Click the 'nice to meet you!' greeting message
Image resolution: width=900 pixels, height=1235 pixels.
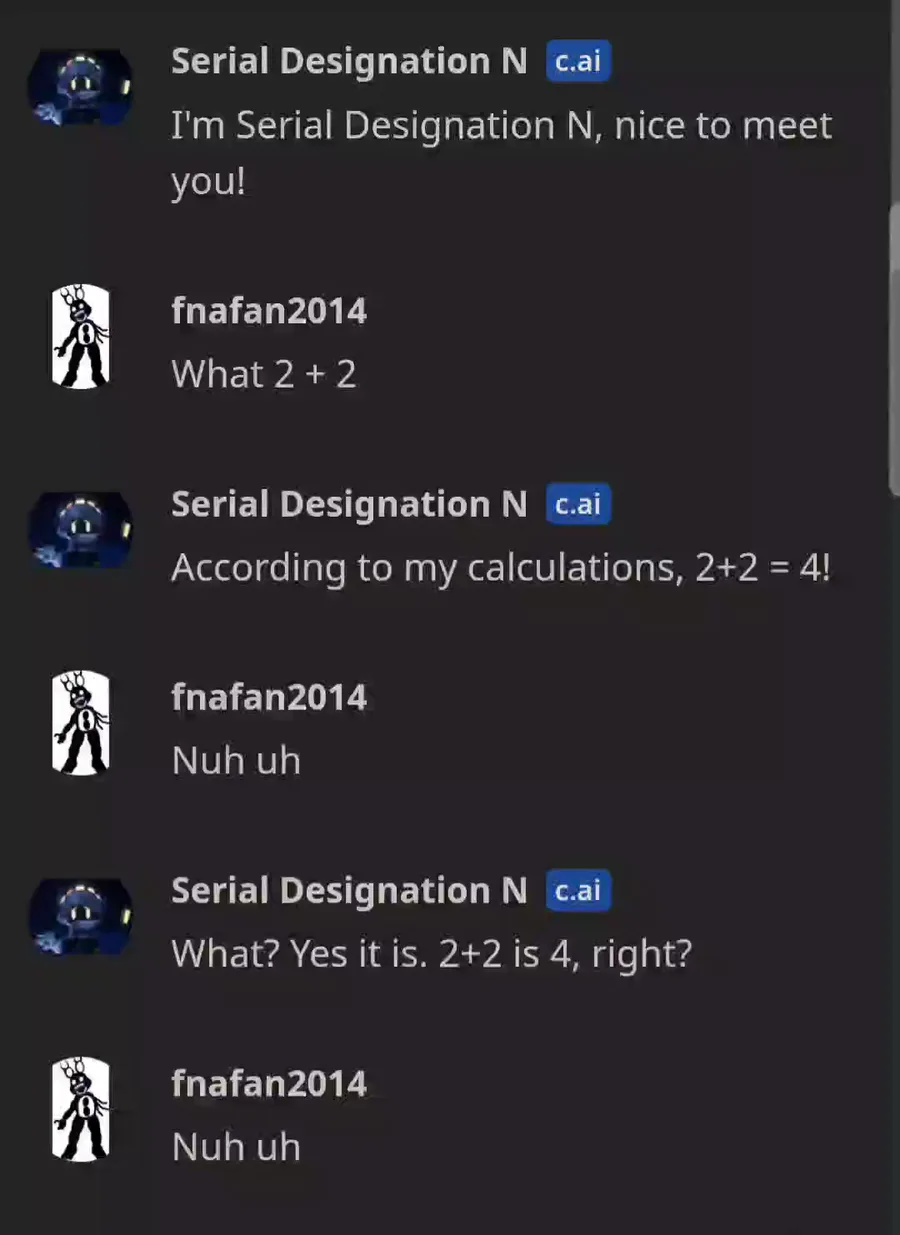pos(501,154)
